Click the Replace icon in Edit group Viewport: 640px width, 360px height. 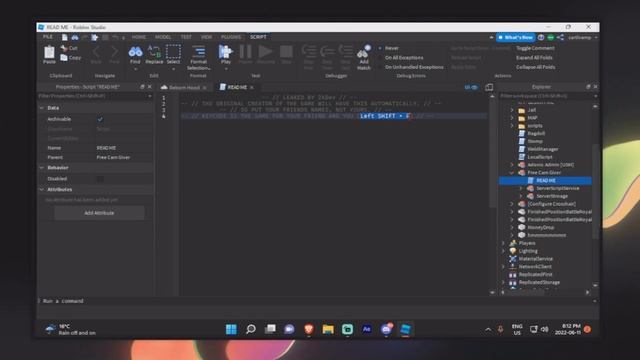coord(154,52)
